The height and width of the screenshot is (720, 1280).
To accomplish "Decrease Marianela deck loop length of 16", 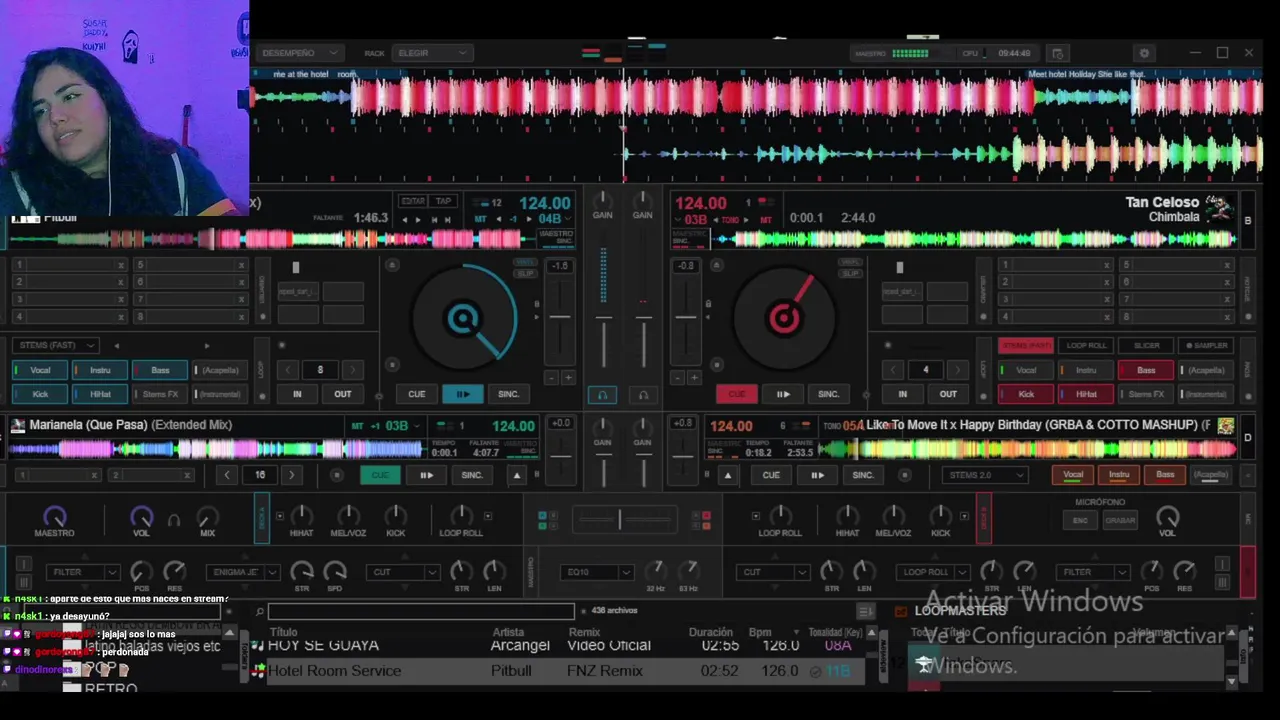I will pos(228,475).
